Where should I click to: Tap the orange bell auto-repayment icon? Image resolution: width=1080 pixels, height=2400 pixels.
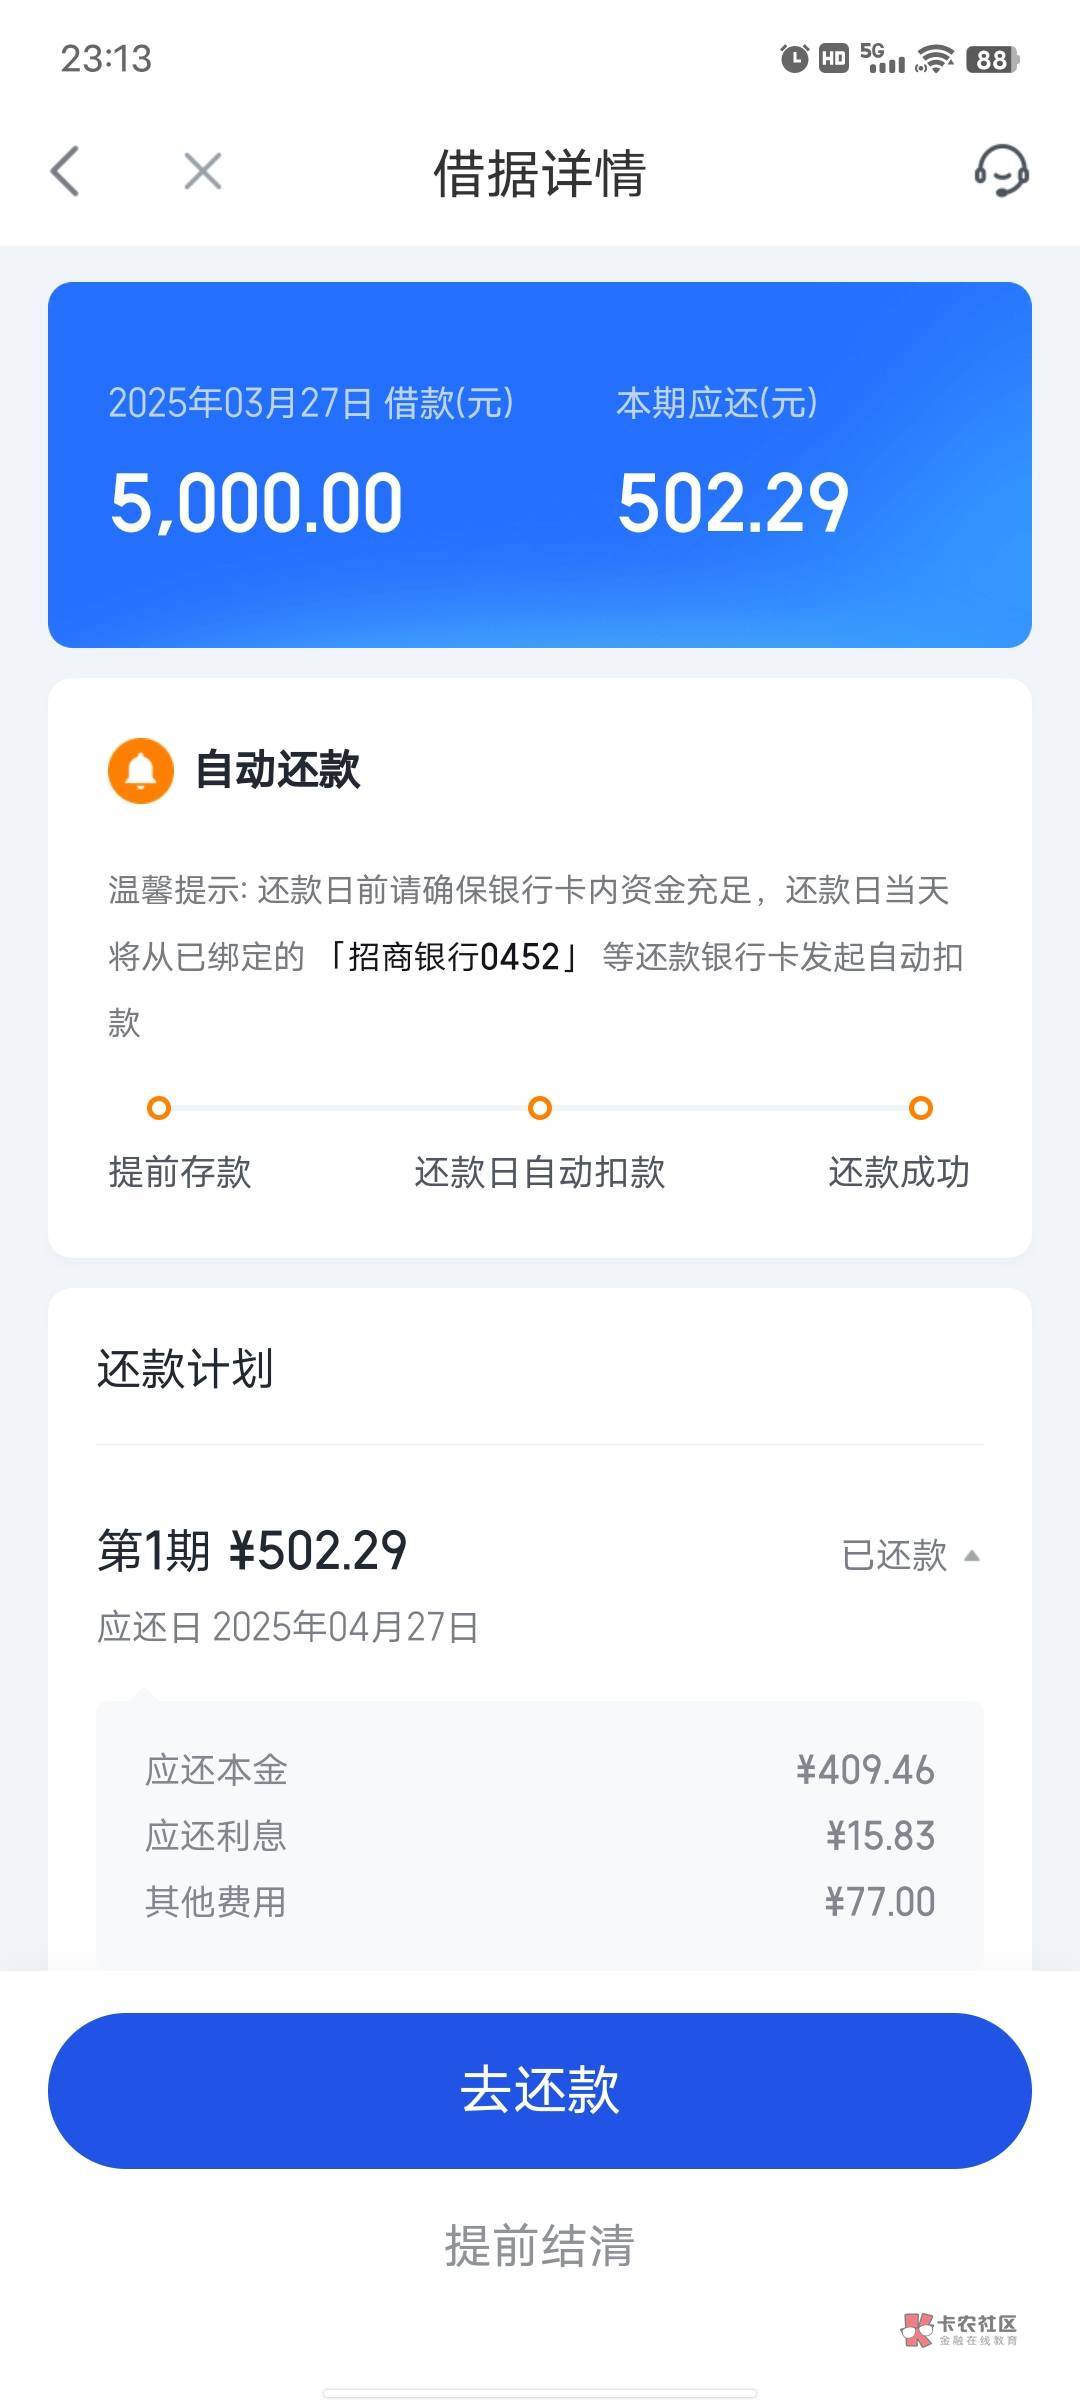[141, 770]
